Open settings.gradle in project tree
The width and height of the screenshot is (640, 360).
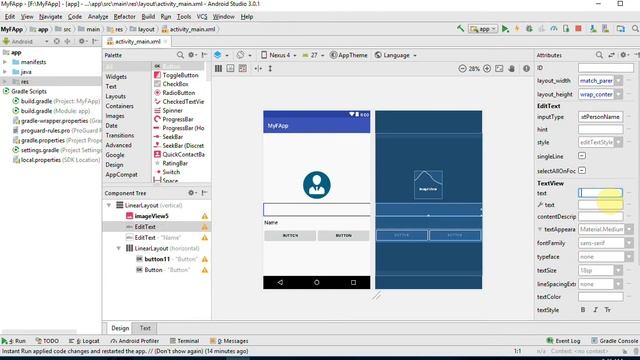[x=40, y=150]
